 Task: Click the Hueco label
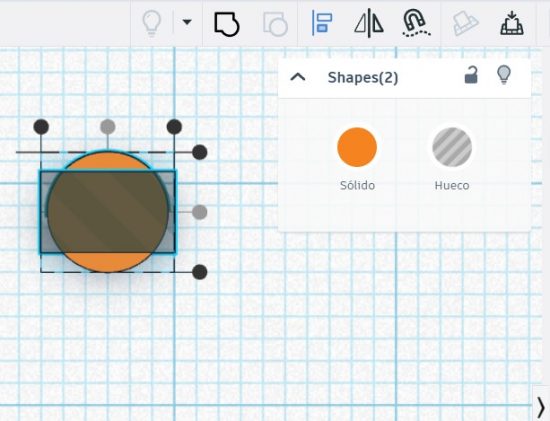pyautogui.click(x=452, y=185)
